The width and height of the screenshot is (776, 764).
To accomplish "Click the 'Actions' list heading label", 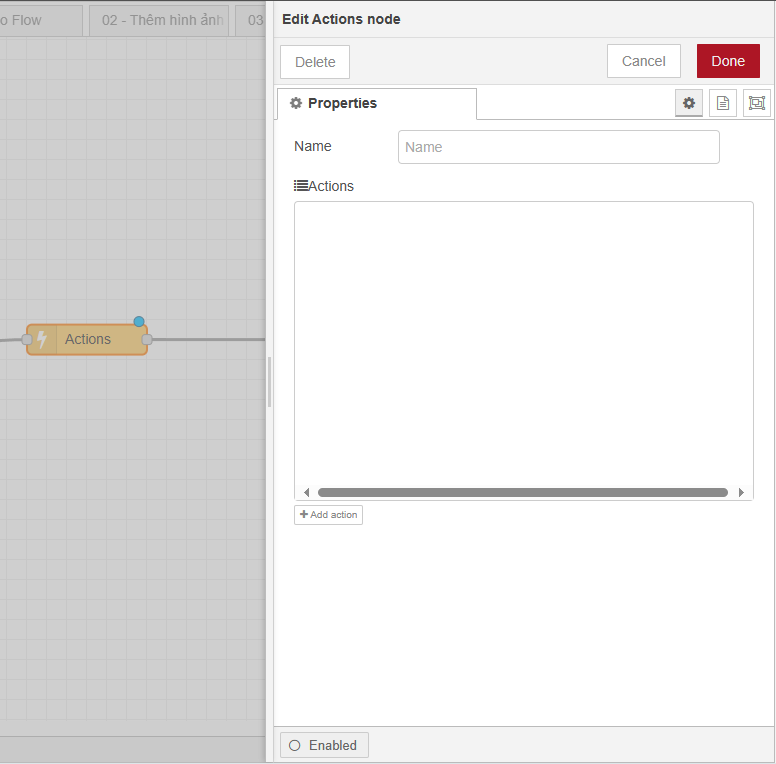I will 324,186.
